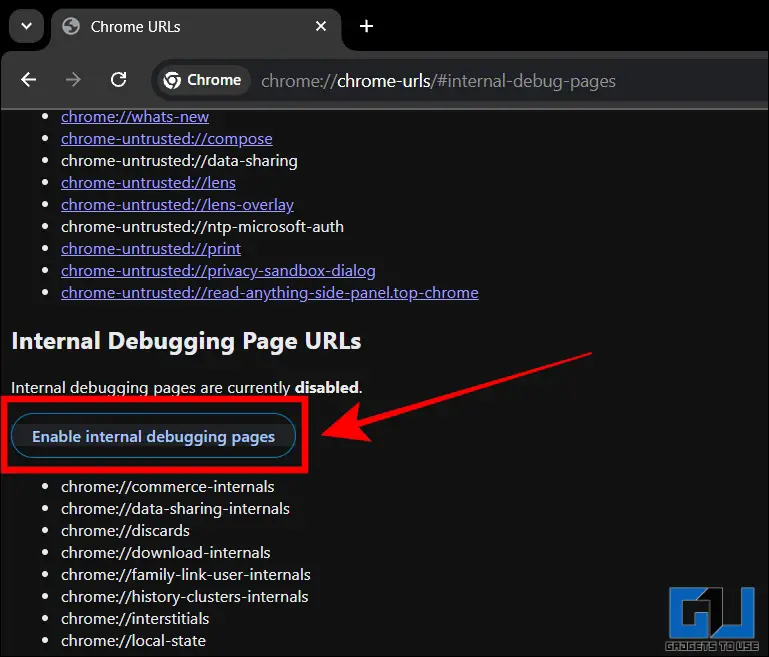Click the Chrome URLs tab globe favicon
769x657 pixels.
click(71, 26)
